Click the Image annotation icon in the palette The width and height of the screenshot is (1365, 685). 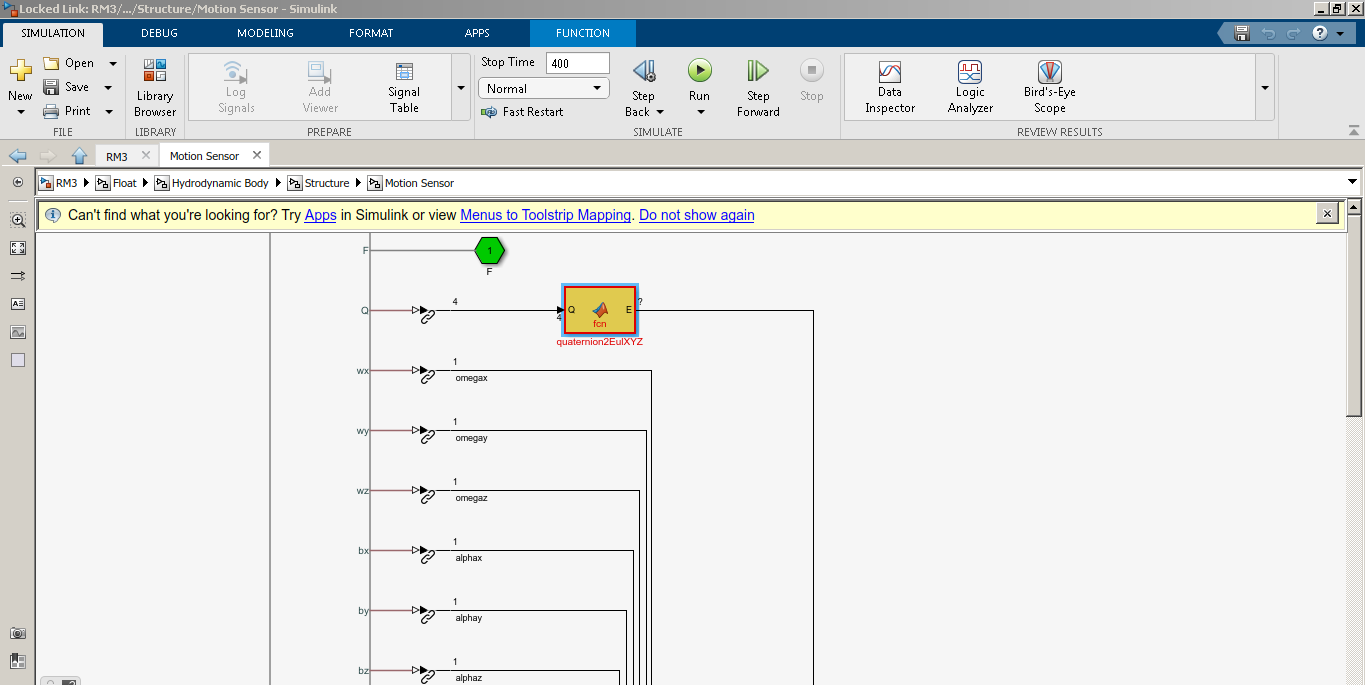click(x=17, y=331)
